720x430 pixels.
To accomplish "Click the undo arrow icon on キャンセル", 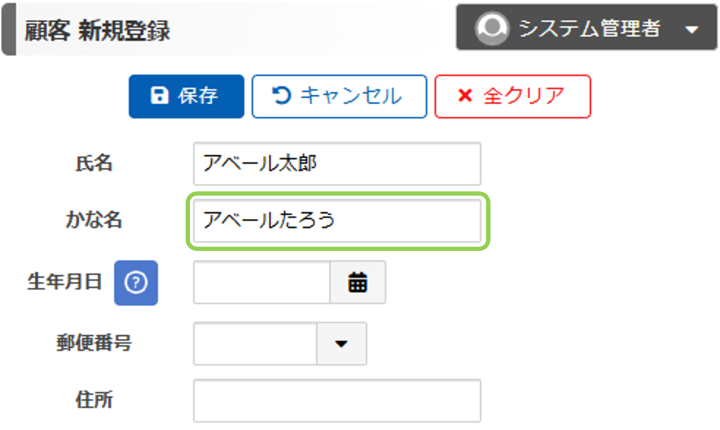I will pyautogui.click(x=282, y=96).
